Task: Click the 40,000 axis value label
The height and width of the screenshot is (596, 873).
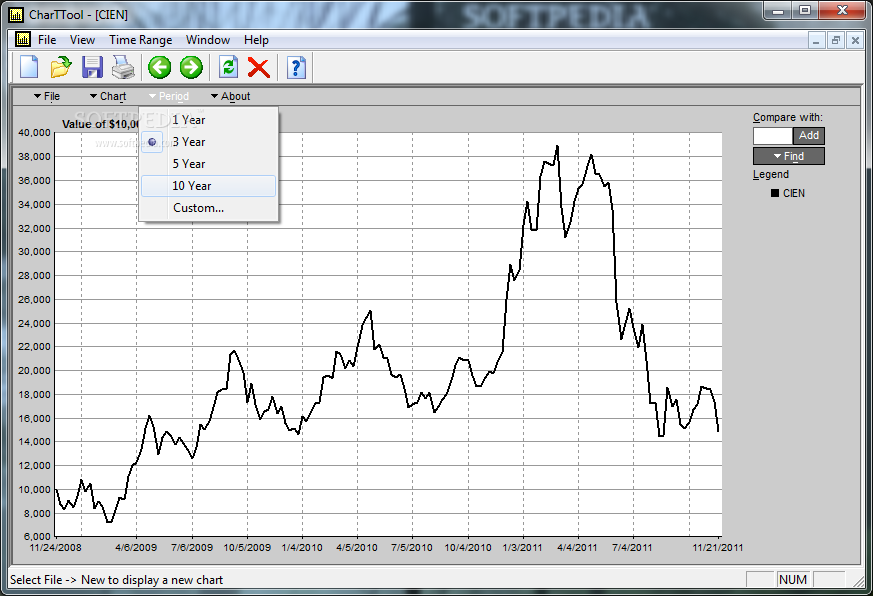Action: pos(34,133)
